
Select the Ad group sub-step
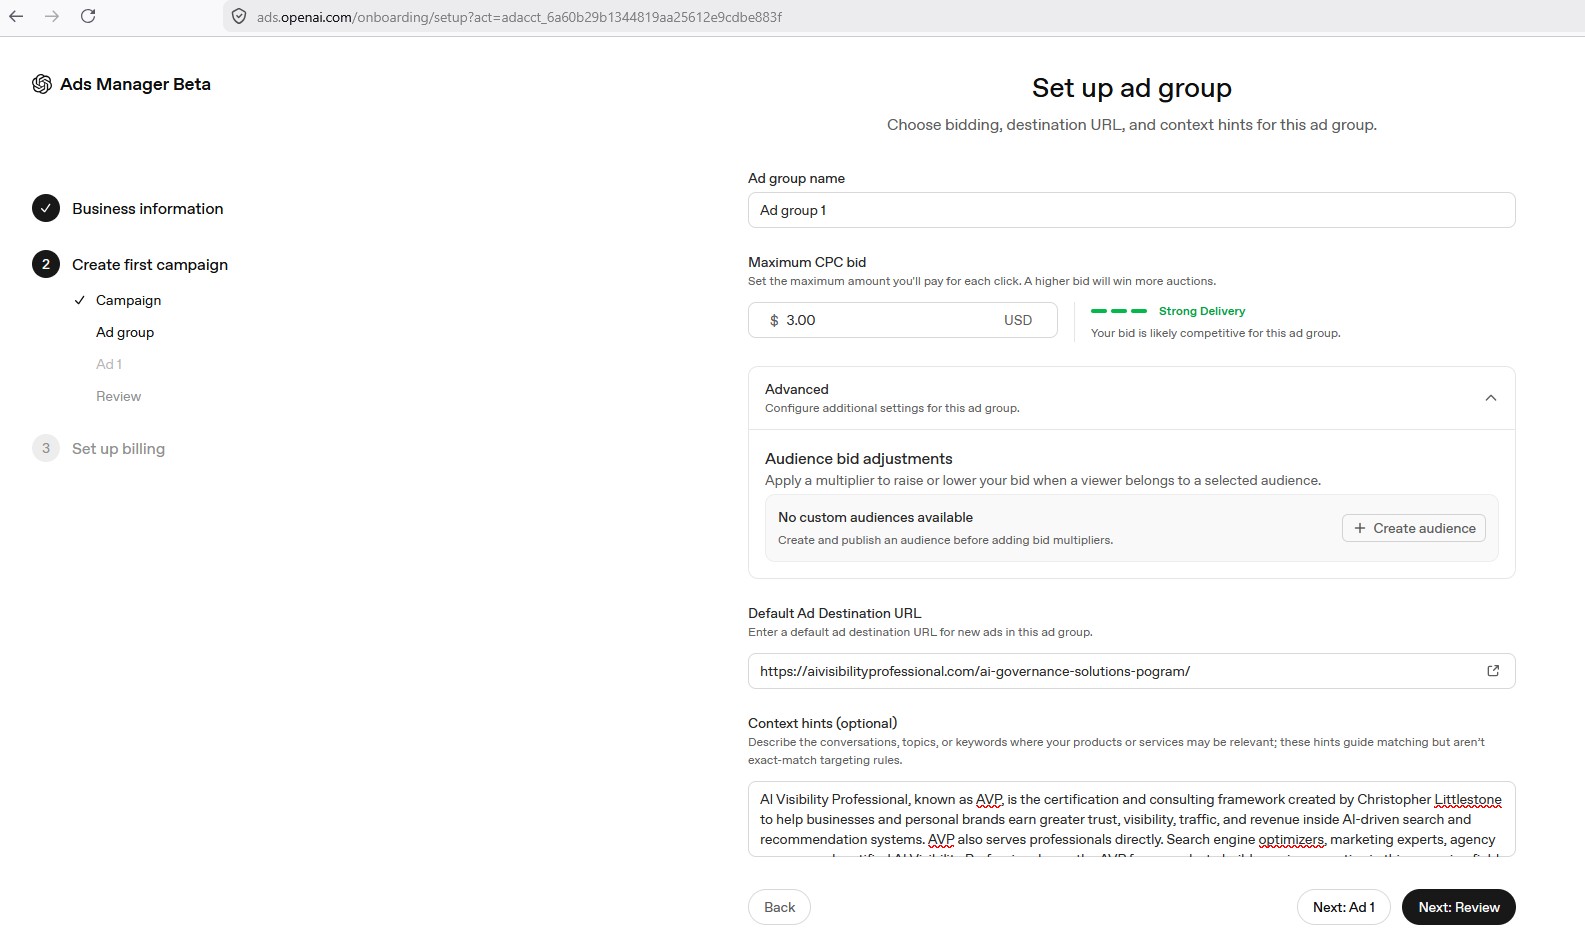(125, 332)
